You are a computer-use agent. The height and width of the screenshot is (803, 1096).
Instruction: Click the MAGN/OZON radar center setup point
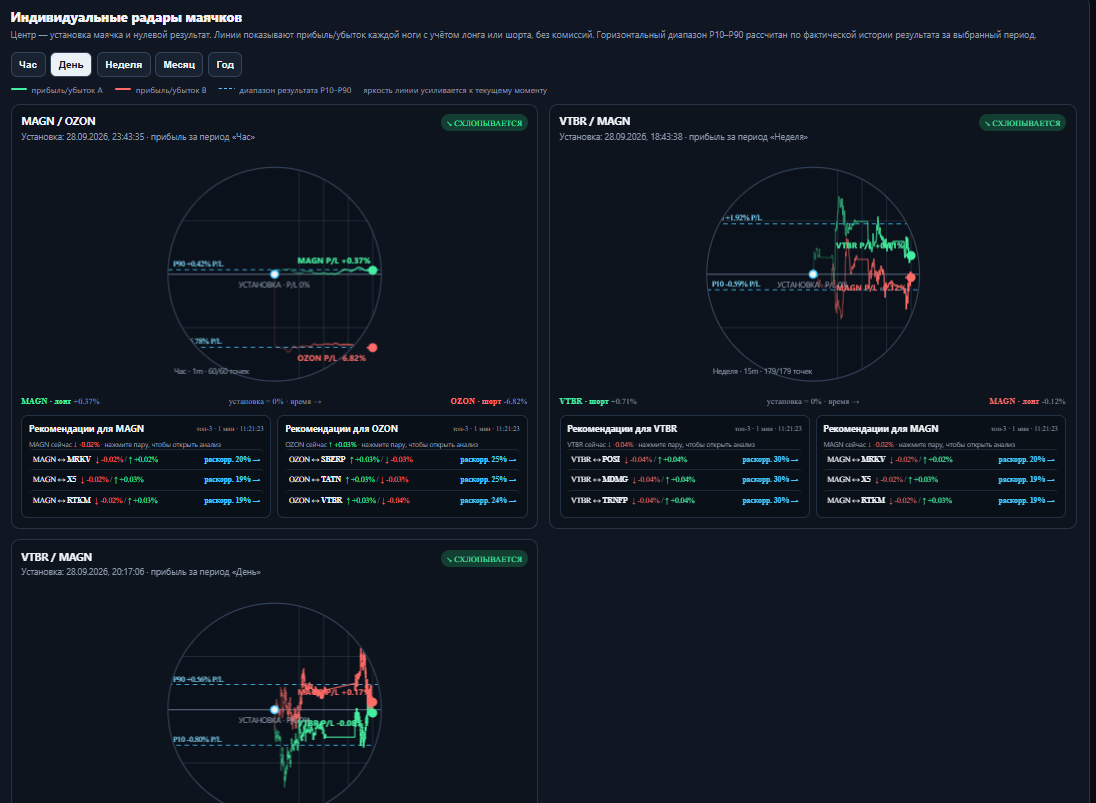[x=275, y=274]
